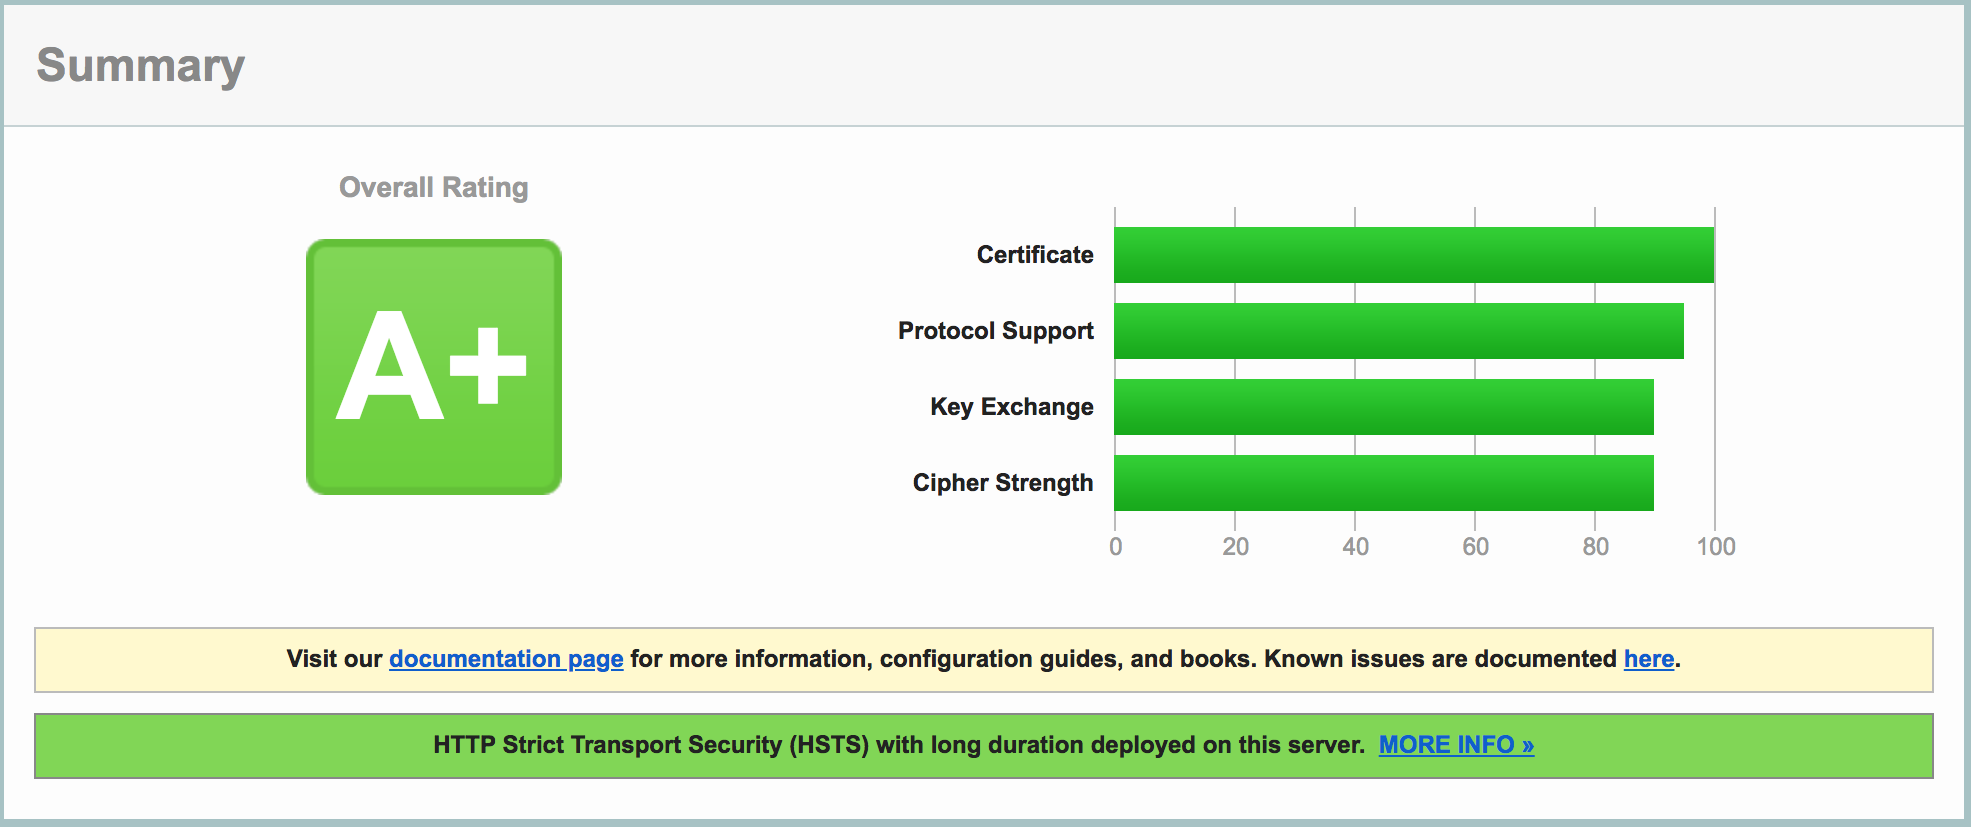1971x832 pixels.
Task: Click the Overall Rating caption
Action: point(433,188)
